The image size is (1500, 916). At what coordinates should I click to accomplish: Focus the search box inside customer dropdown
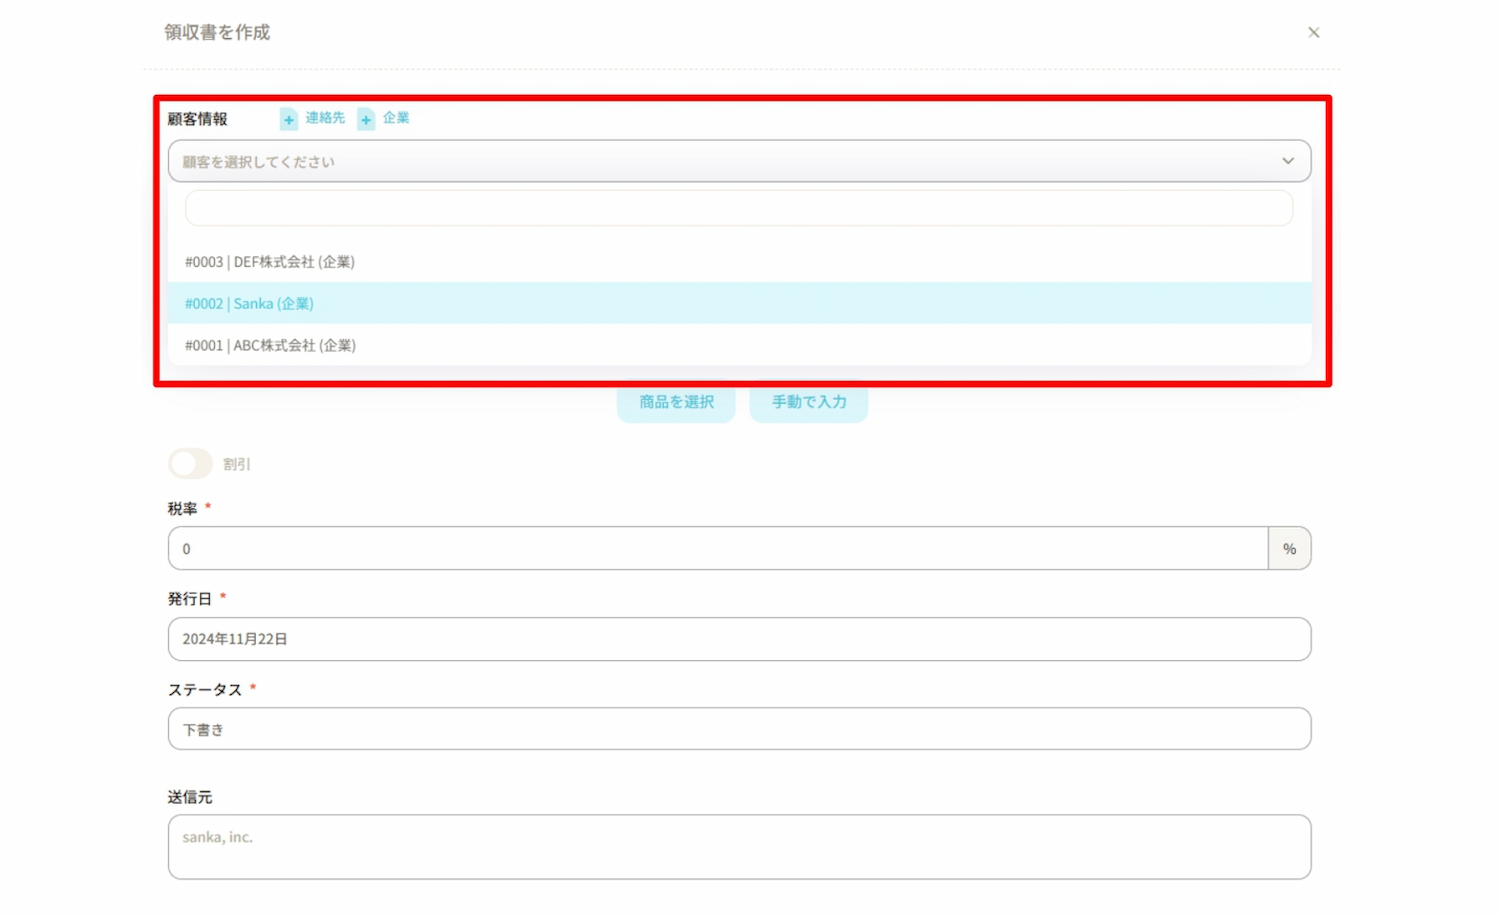[x=738, y=209]
